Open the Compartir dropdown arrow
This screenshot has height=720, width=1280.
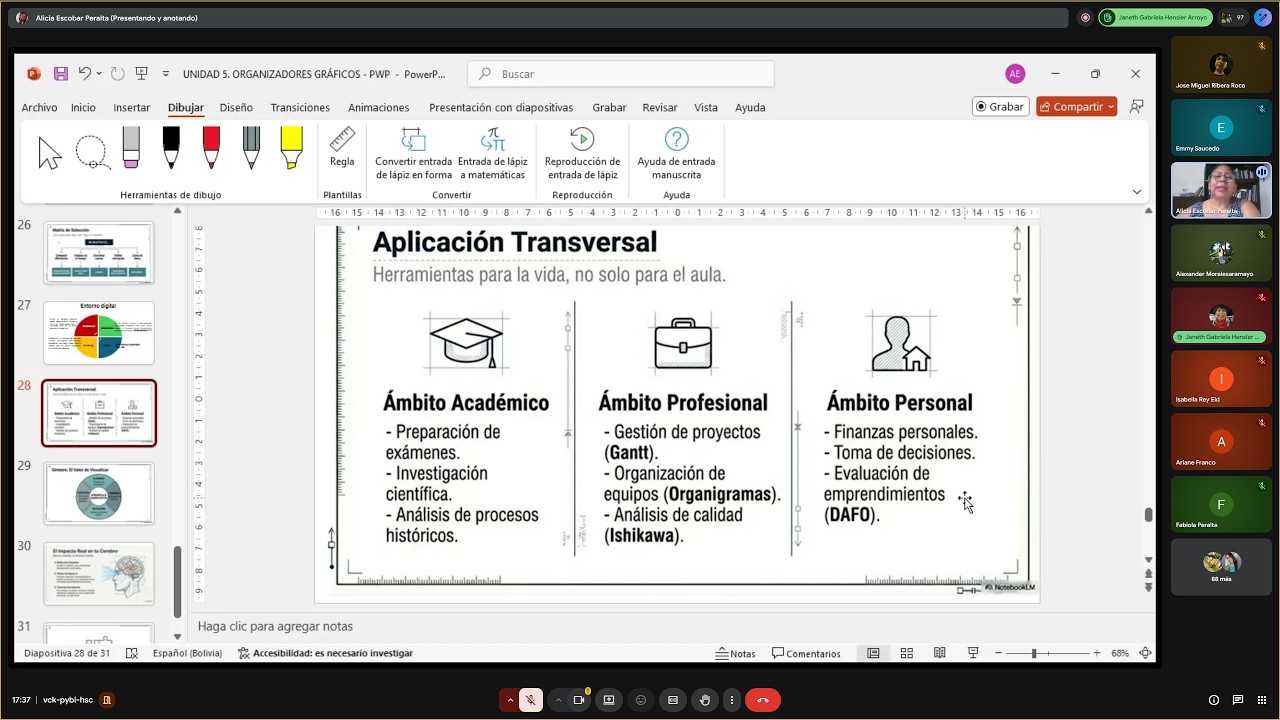(1111, 107)
